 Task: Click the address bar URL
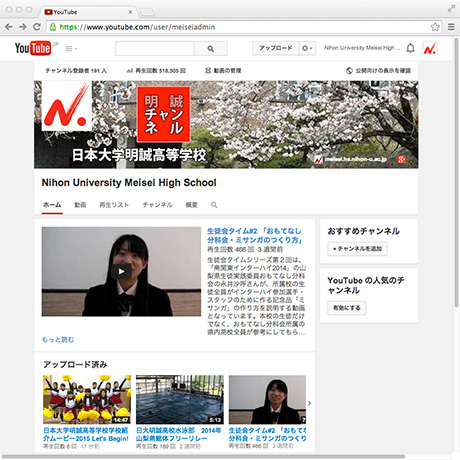click(137, 27)
